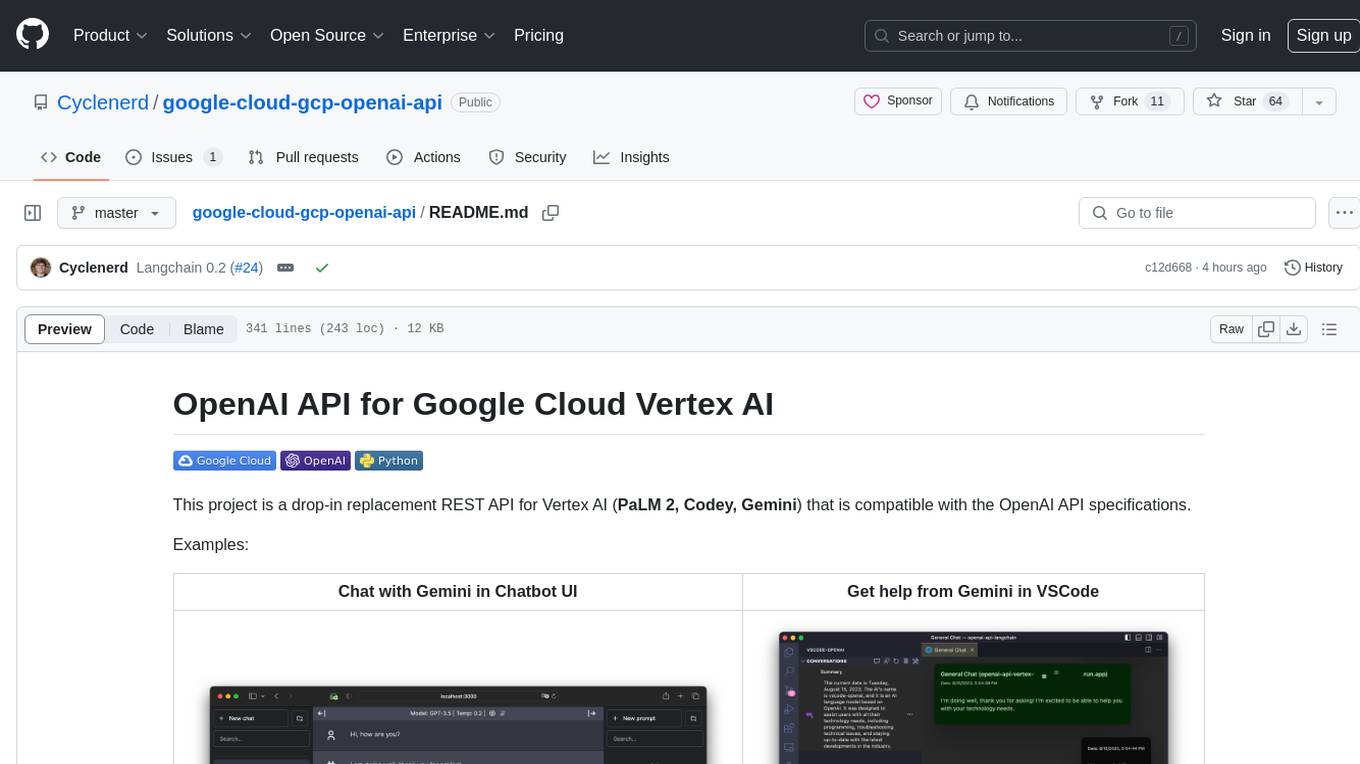Viewport: 1360px width, 764px height.
Task: Click the fork count 11
Action: pos(1157,101)
